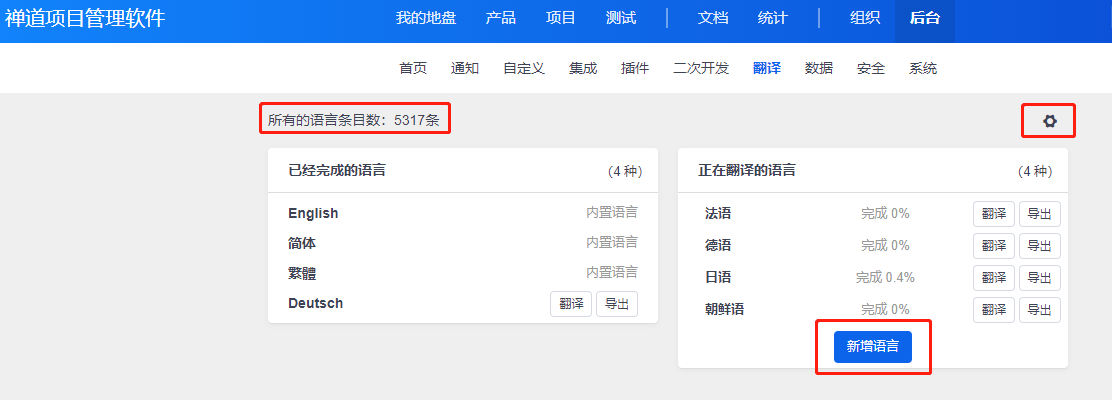This screenshot has width=1112, height=400.
Task: Go to 统计 in top navigation
Action: pos(772,18)
